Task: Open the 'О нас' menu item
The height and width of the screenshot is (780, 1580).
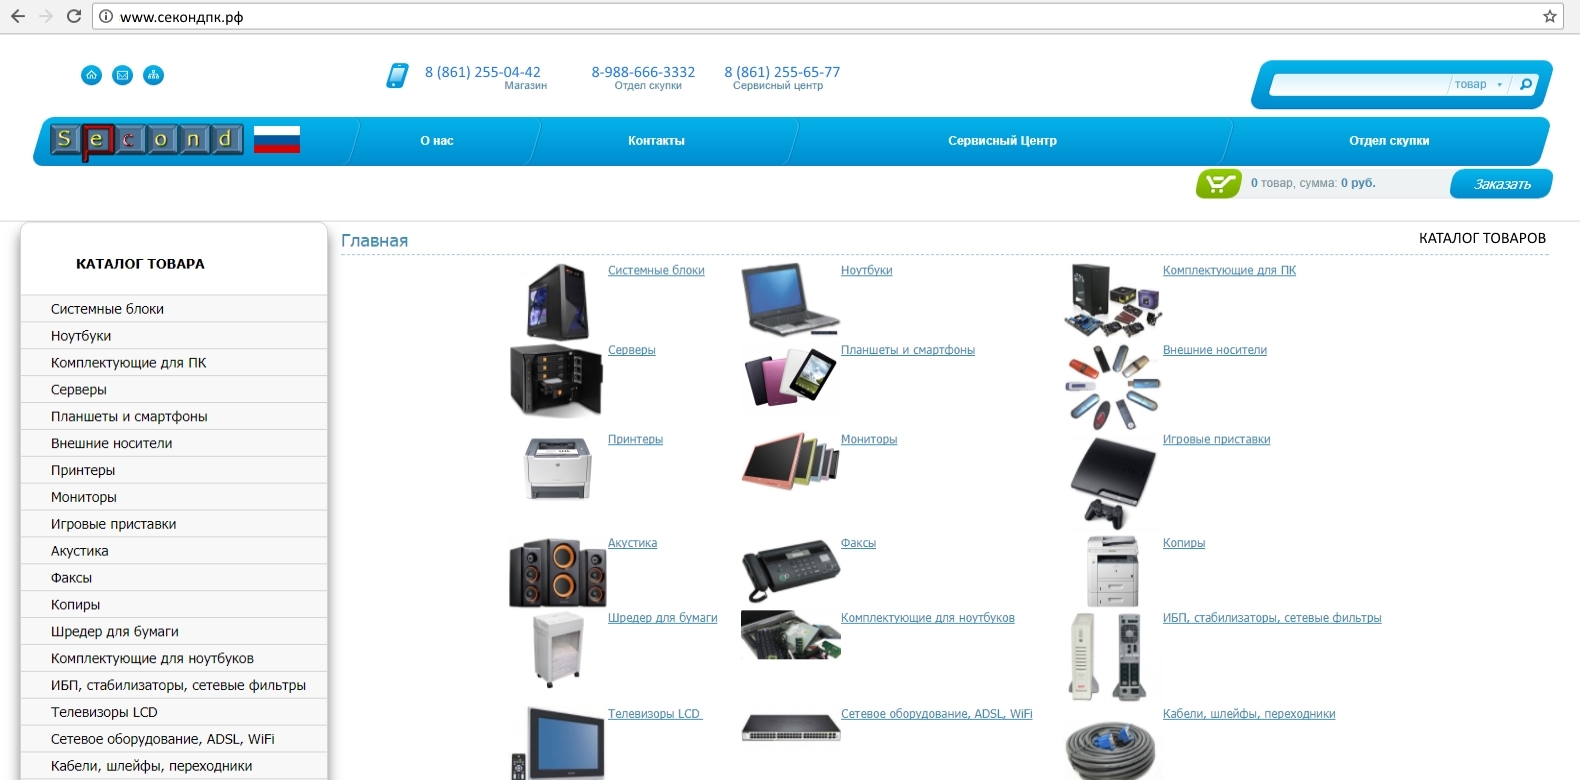Action: [x=437, y=141]
